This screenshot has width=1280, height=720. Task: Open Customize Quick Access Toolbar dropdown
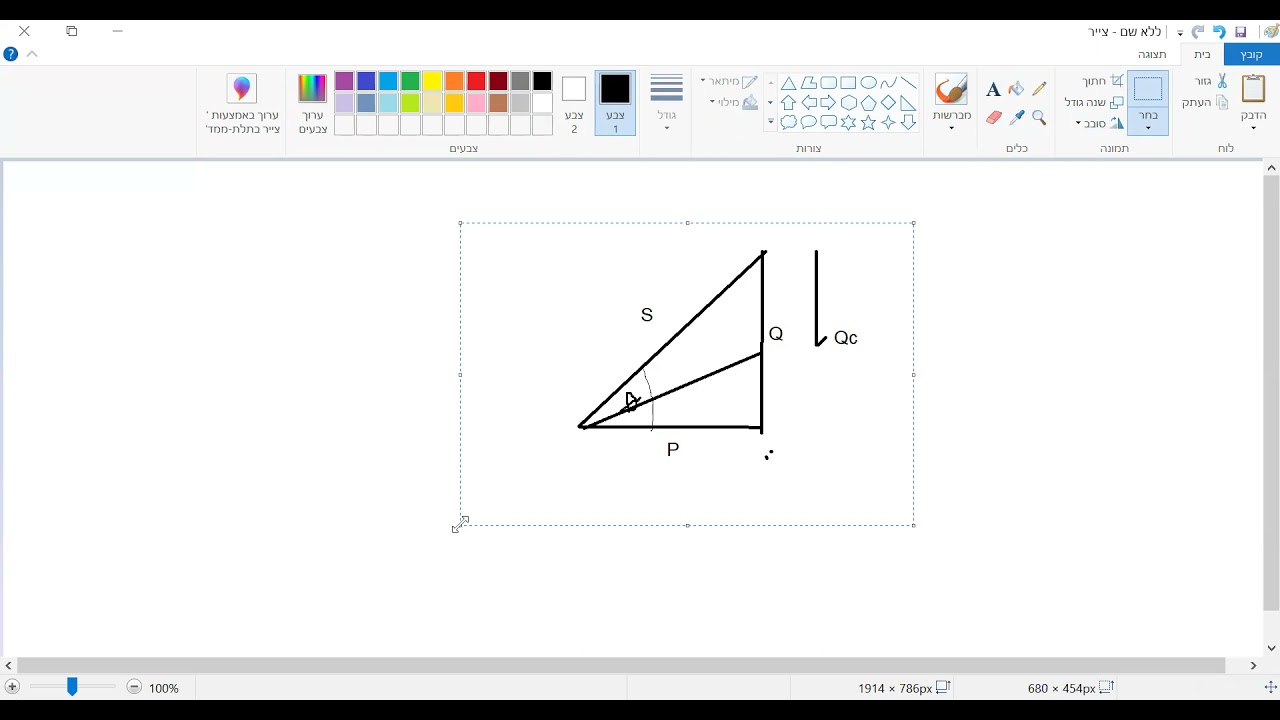pos(1180,33)
